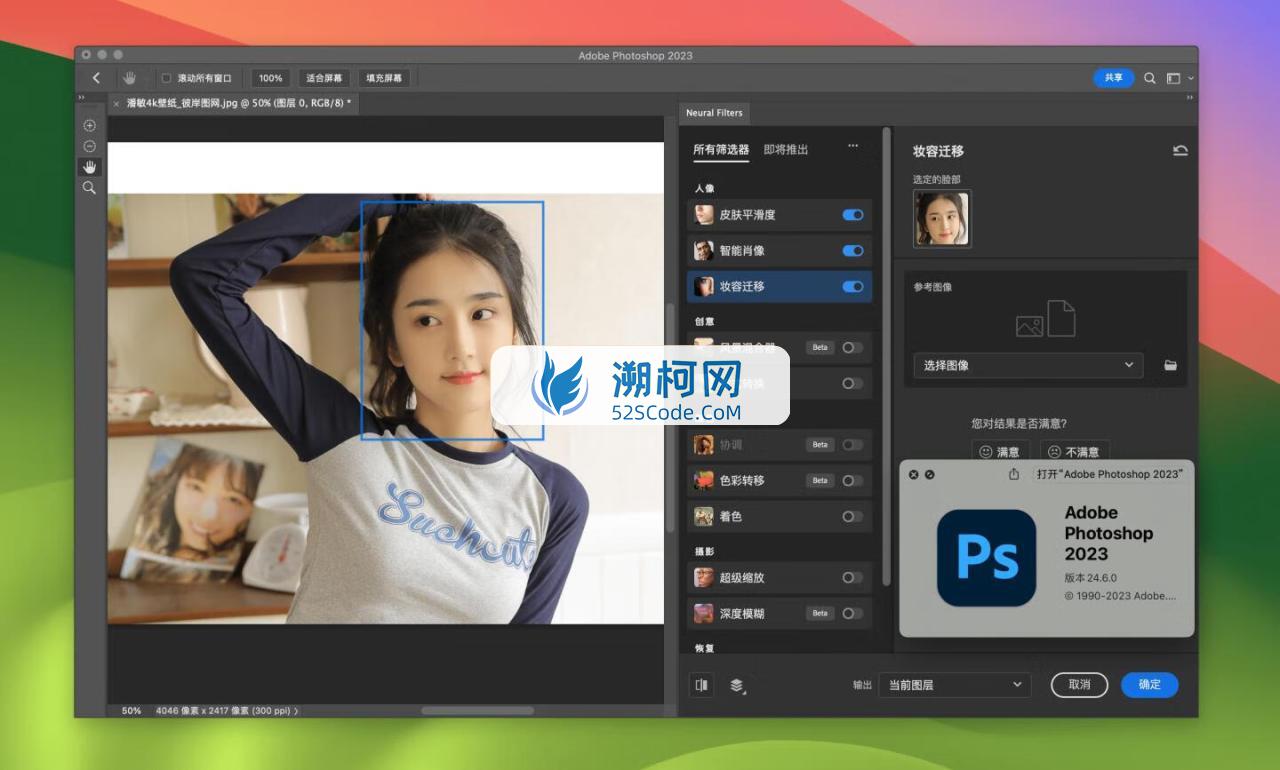This screenshot has height=770, width=1280.
Task: Open the workspace layout icon
Action: click(x=1174, y=78)
